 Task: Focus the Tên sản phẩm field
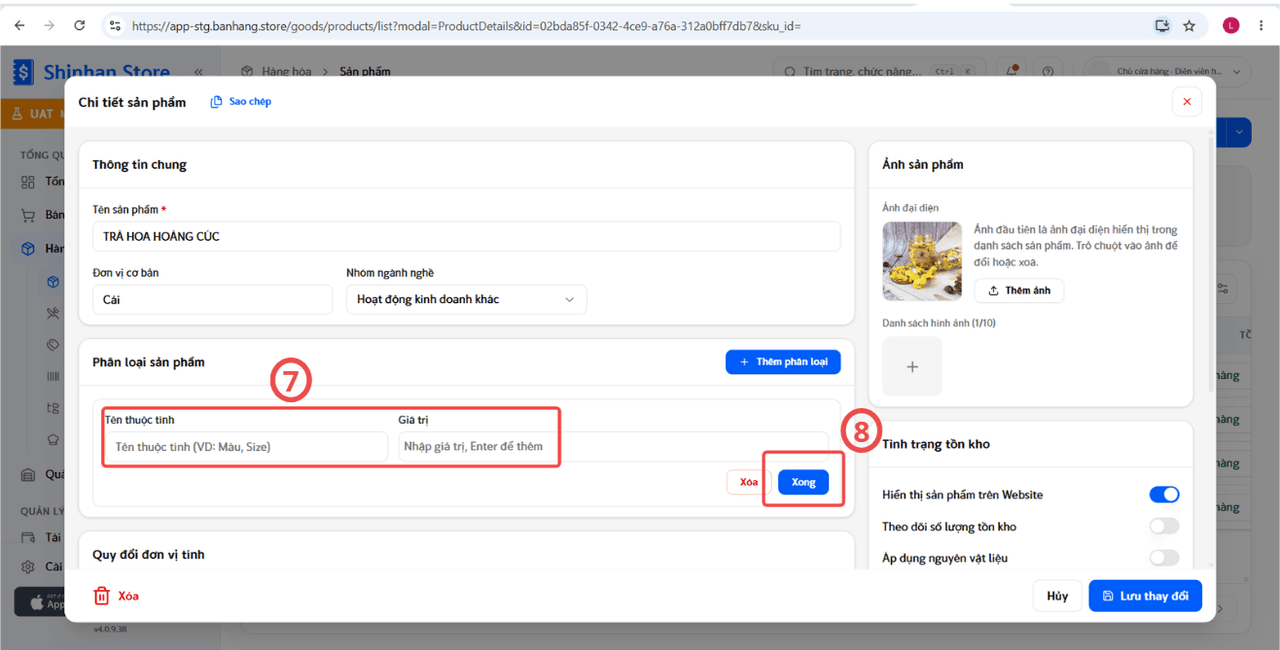point(466,237)
